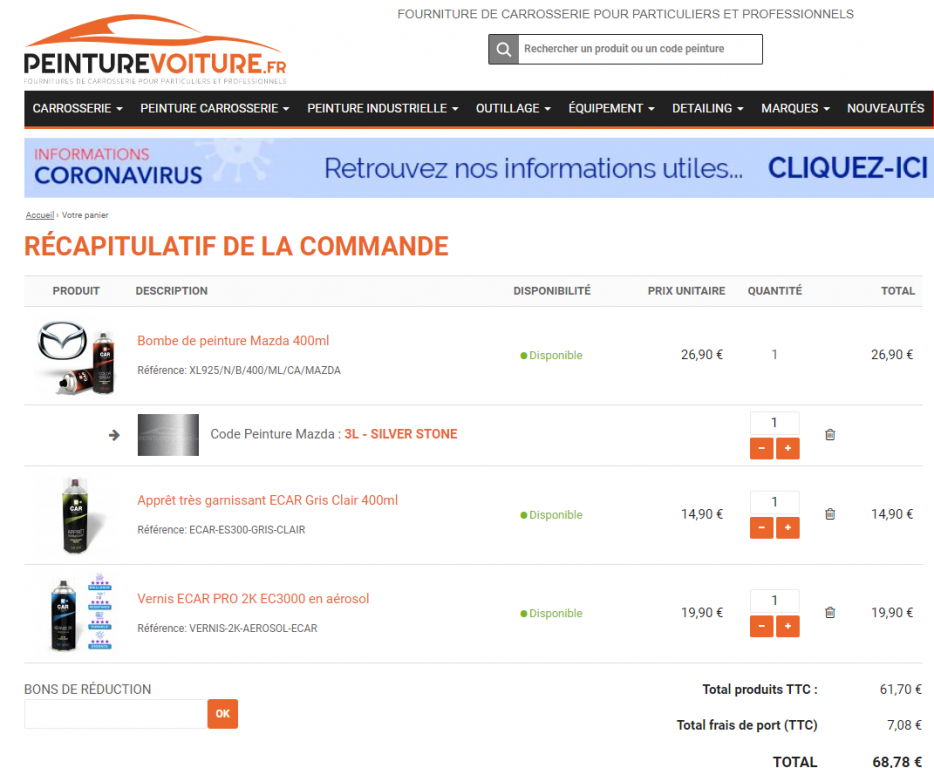Open Vernis ECAR PRO 2K EC3000 link
The image size is (934, 768).
point(253,599)
